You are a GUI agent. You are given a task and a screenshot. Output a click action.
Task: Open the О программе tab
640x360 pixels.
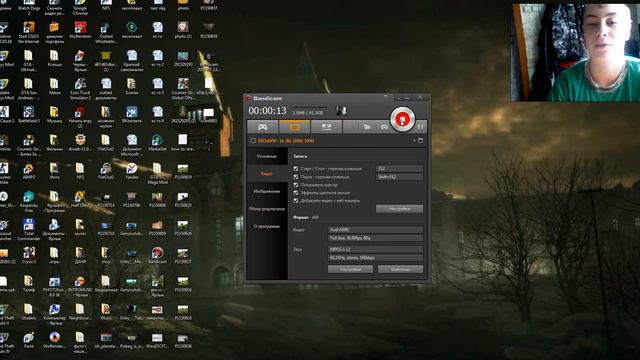pos(267,227)
